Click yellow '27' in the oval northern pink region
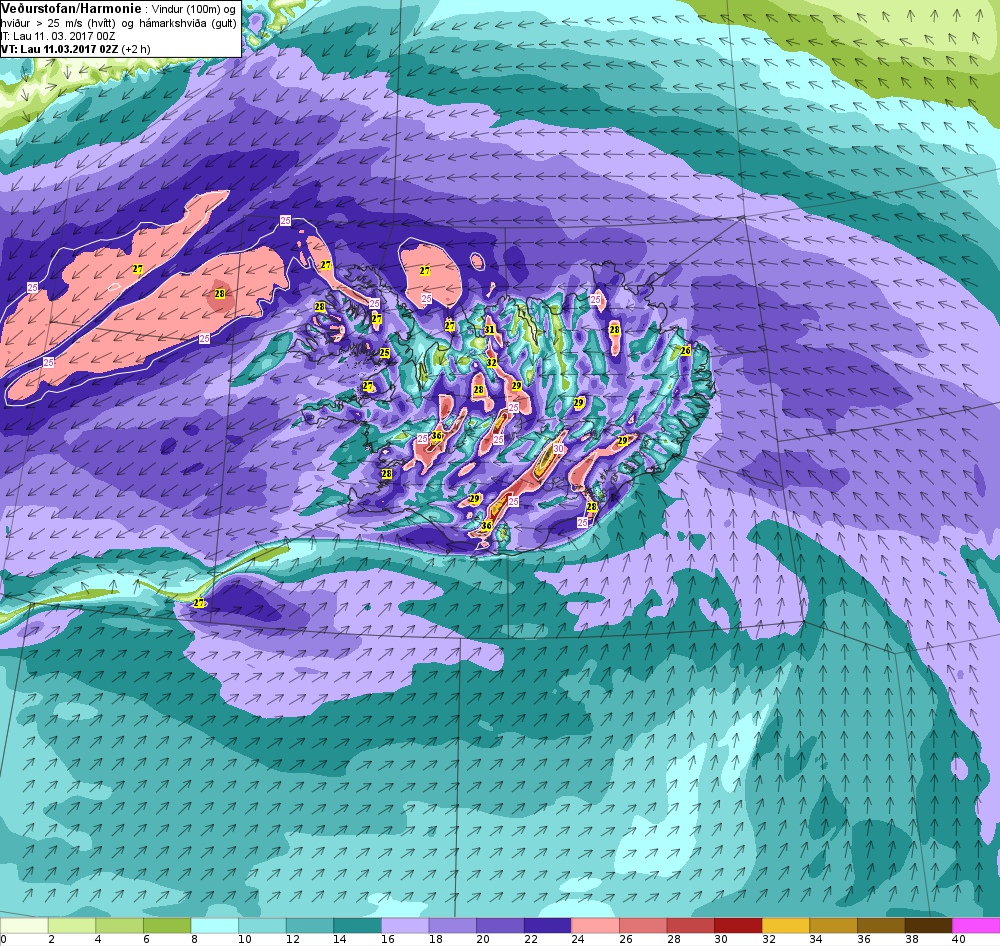The width and height of the screenshot is (1000, 946). coord(425,271)
